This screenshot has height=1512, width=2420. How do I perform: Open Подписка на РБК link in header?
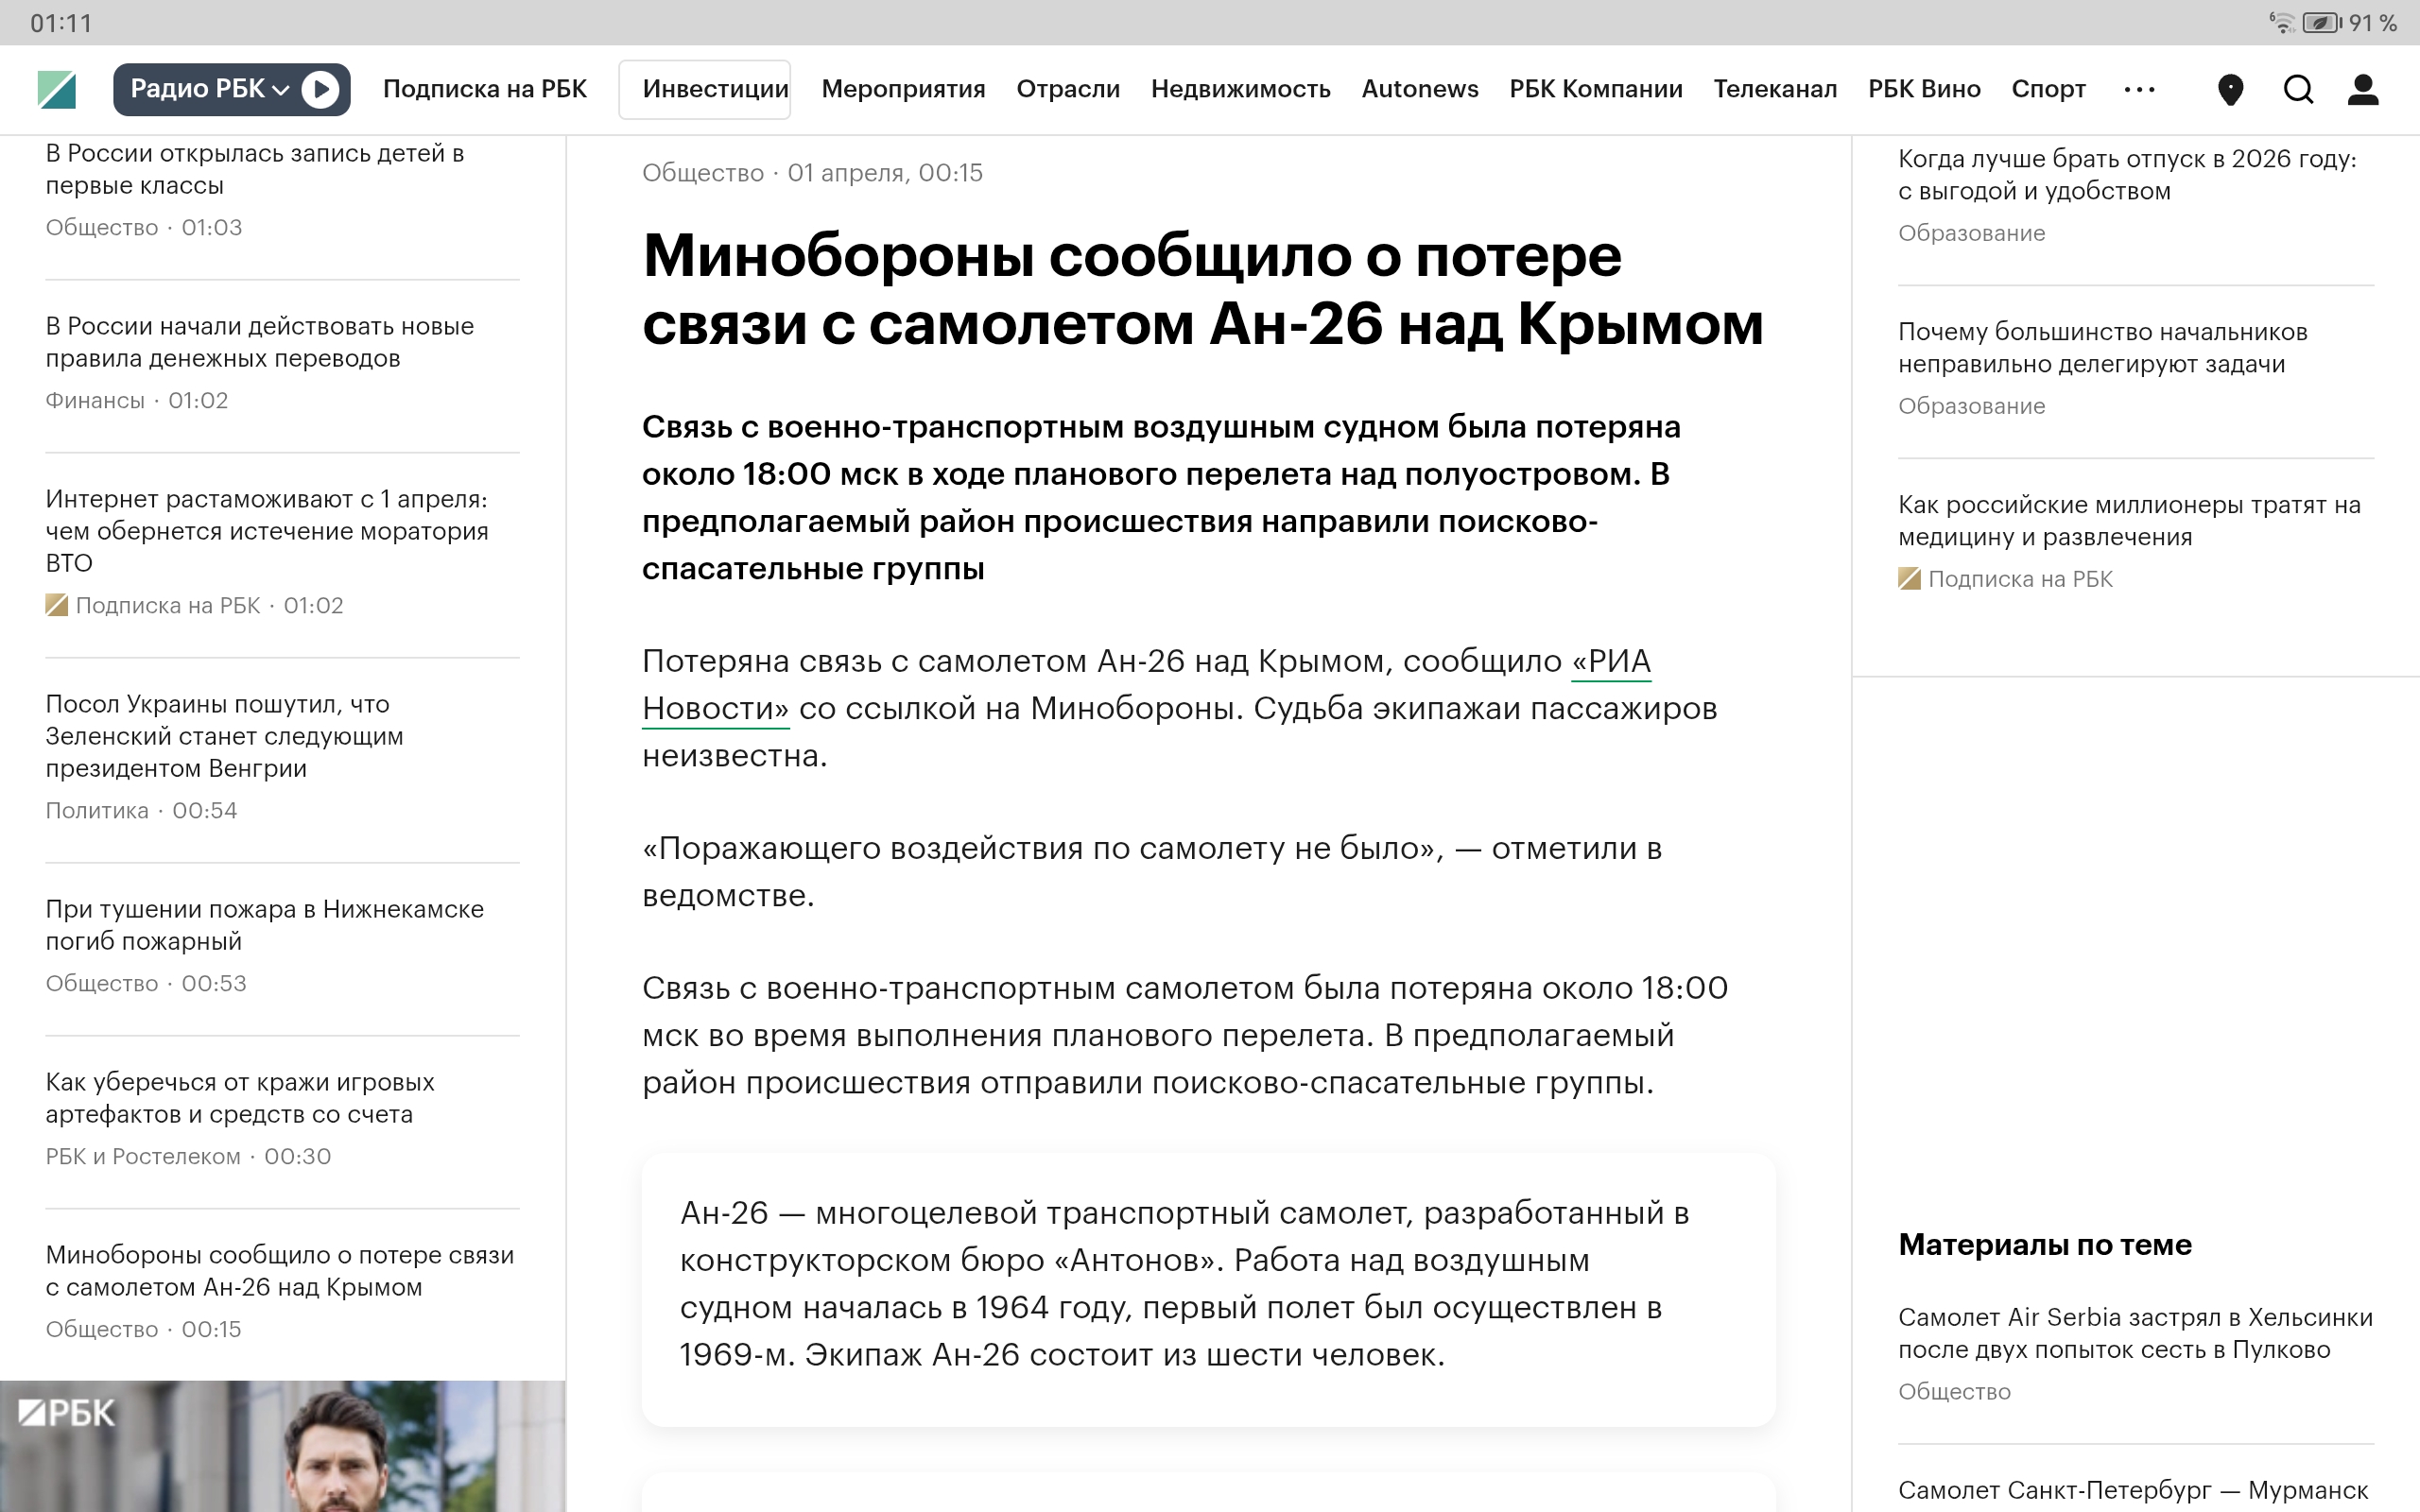(x=485, y=90)
